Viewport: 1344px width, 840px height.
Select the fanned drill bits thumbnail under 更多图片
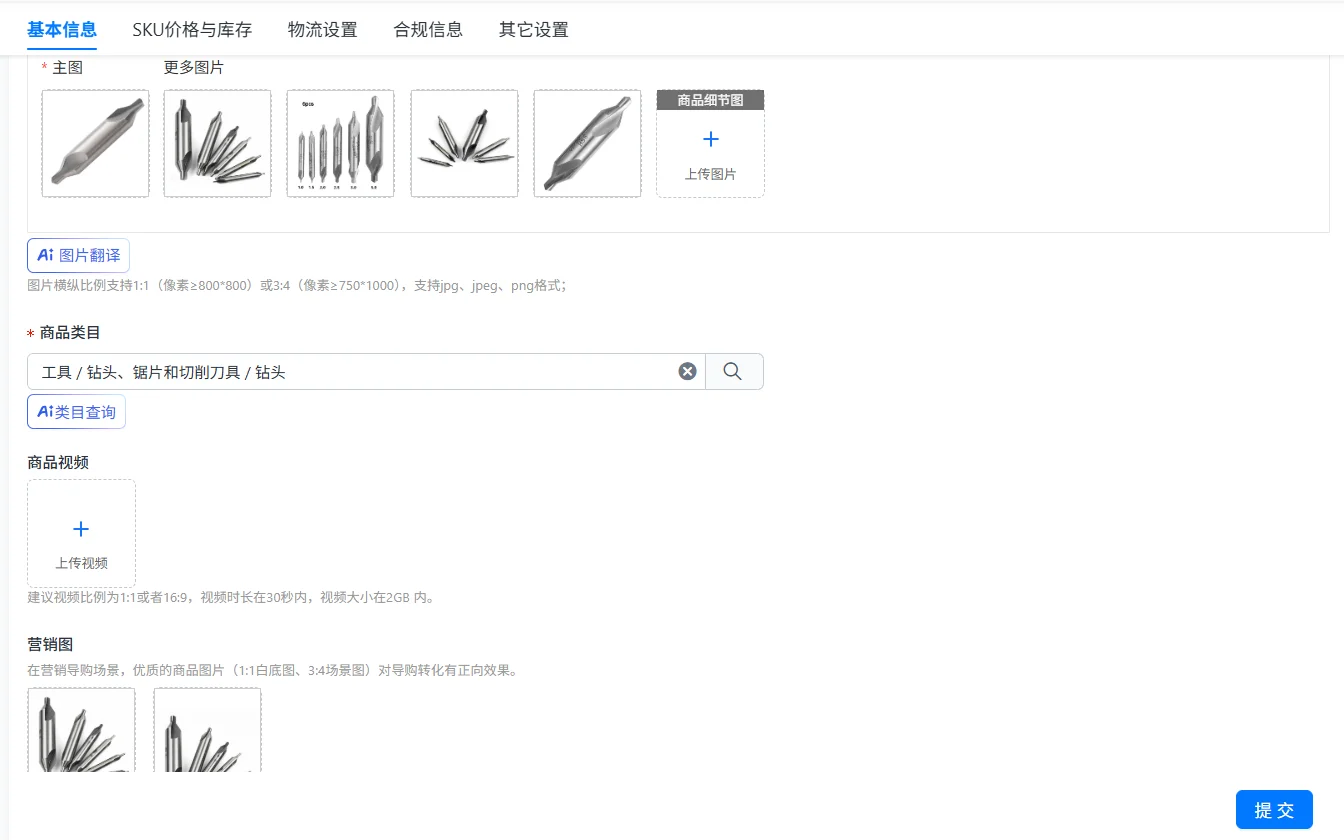pos(217,144)
